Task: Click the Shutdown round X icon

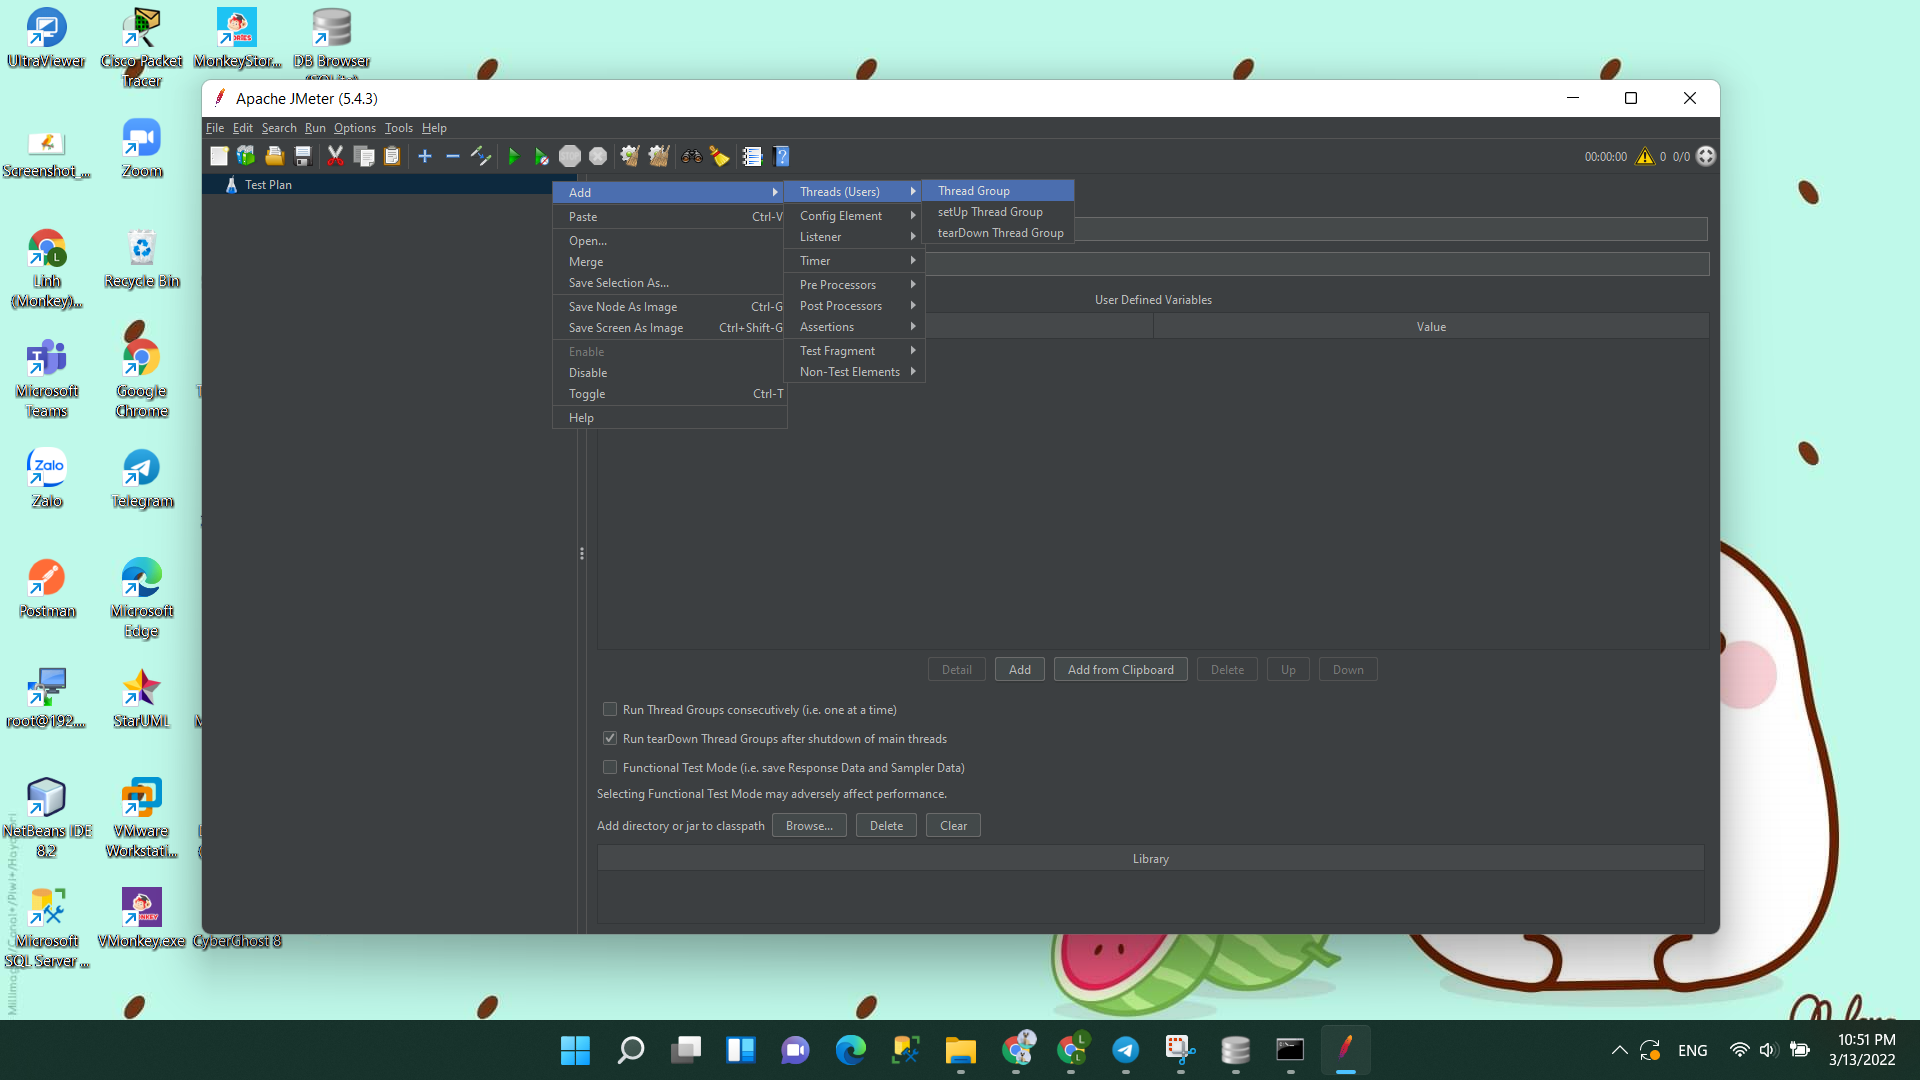Action: coord(598,156)
